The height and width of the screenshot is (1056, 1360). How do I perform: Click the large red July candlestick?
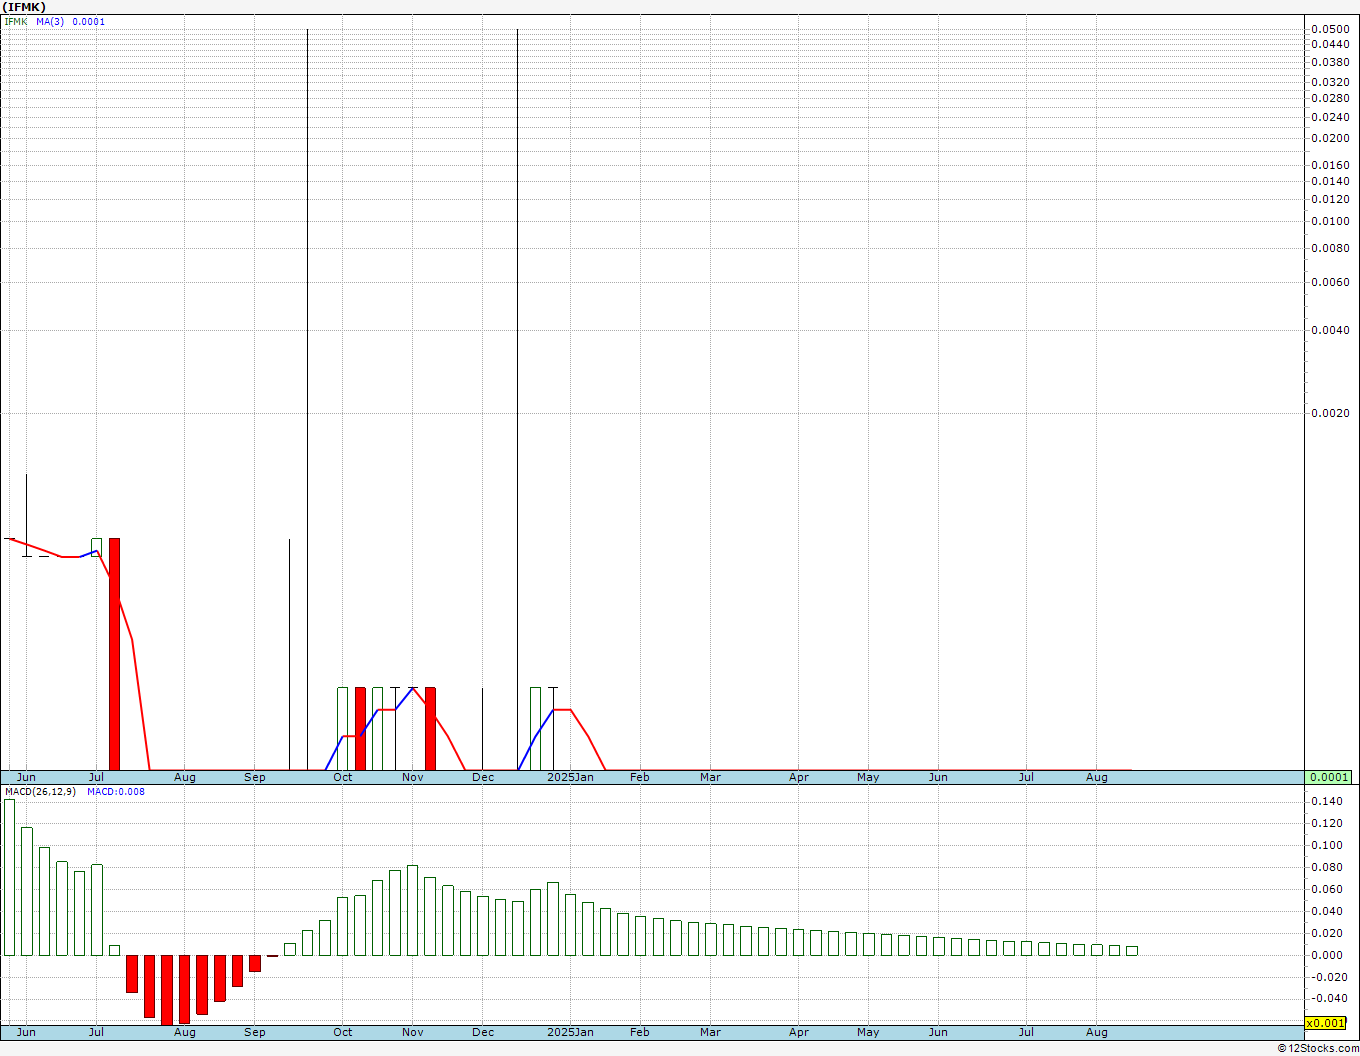click(x=114, y=653)
